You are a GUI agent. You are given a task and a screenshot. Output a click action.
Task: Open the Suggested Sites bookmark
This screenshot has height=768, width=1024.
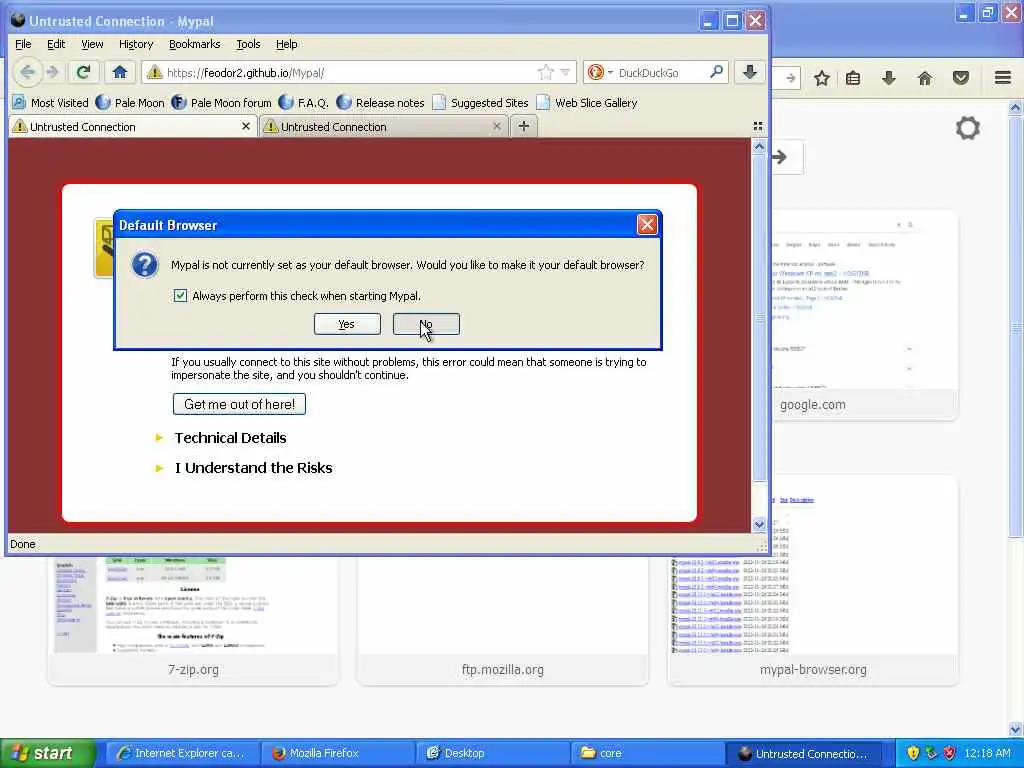coord(480,103)
